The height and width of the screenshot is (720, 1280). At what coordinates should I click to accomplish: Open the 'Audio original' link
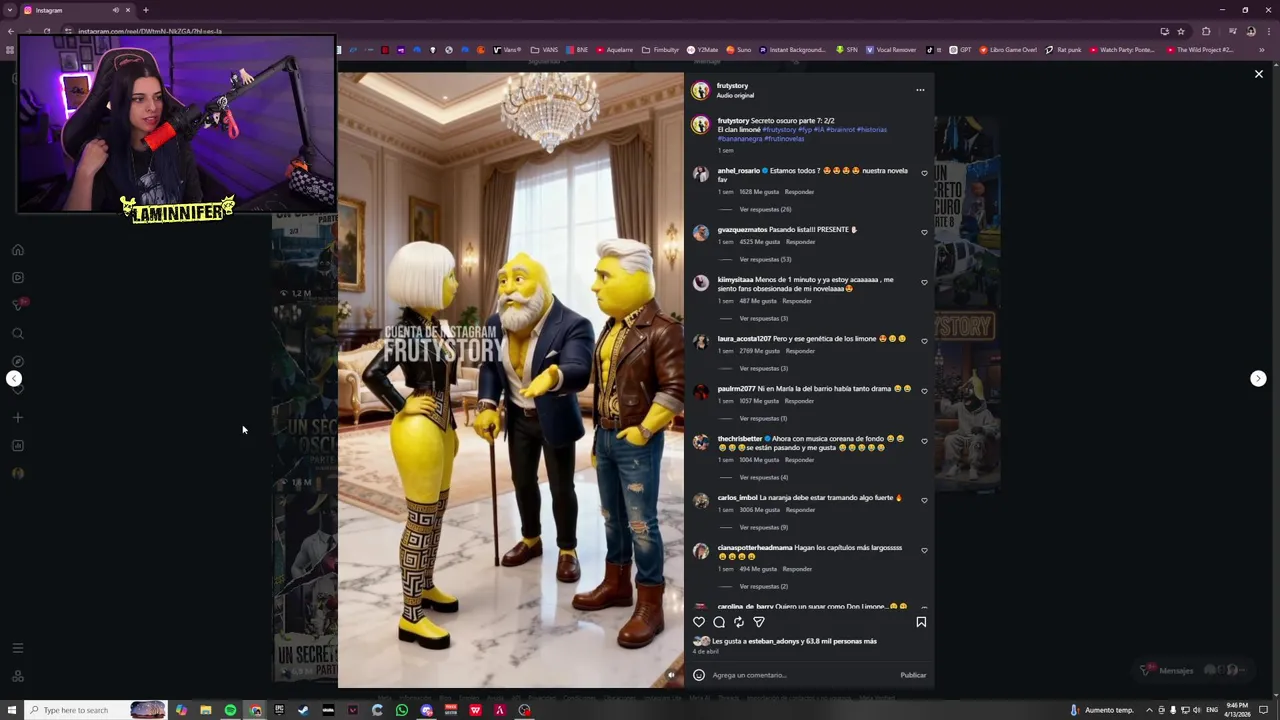[735, 96]
